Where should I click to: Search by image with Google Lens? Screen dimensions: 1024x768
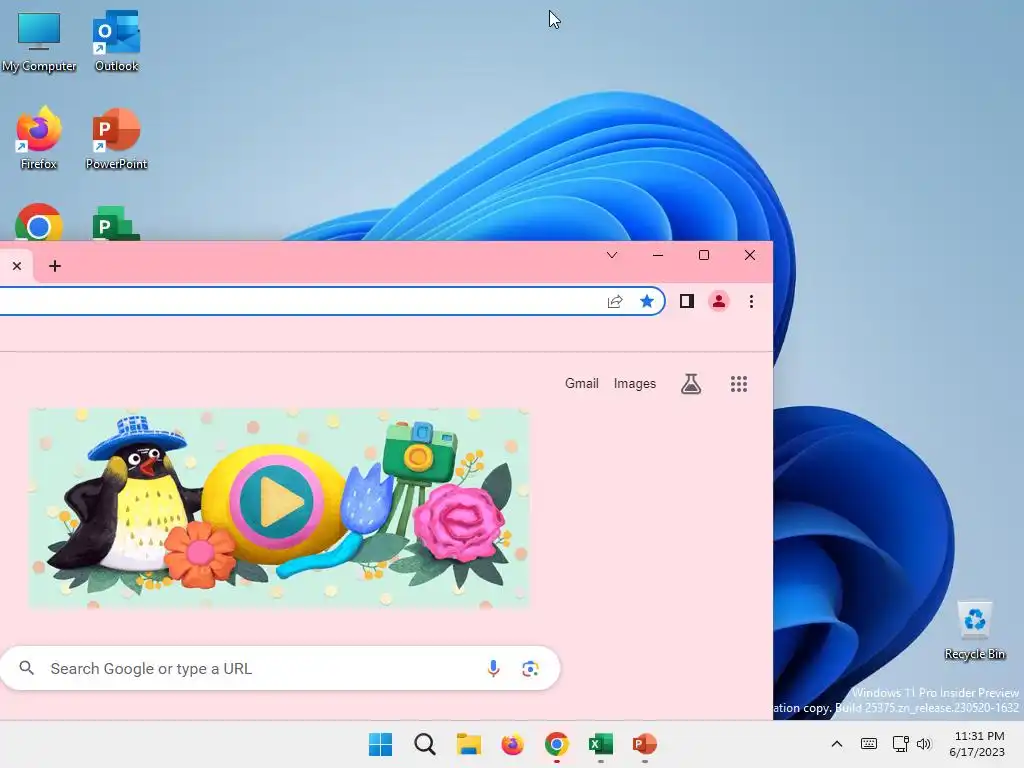click(530, 668)
